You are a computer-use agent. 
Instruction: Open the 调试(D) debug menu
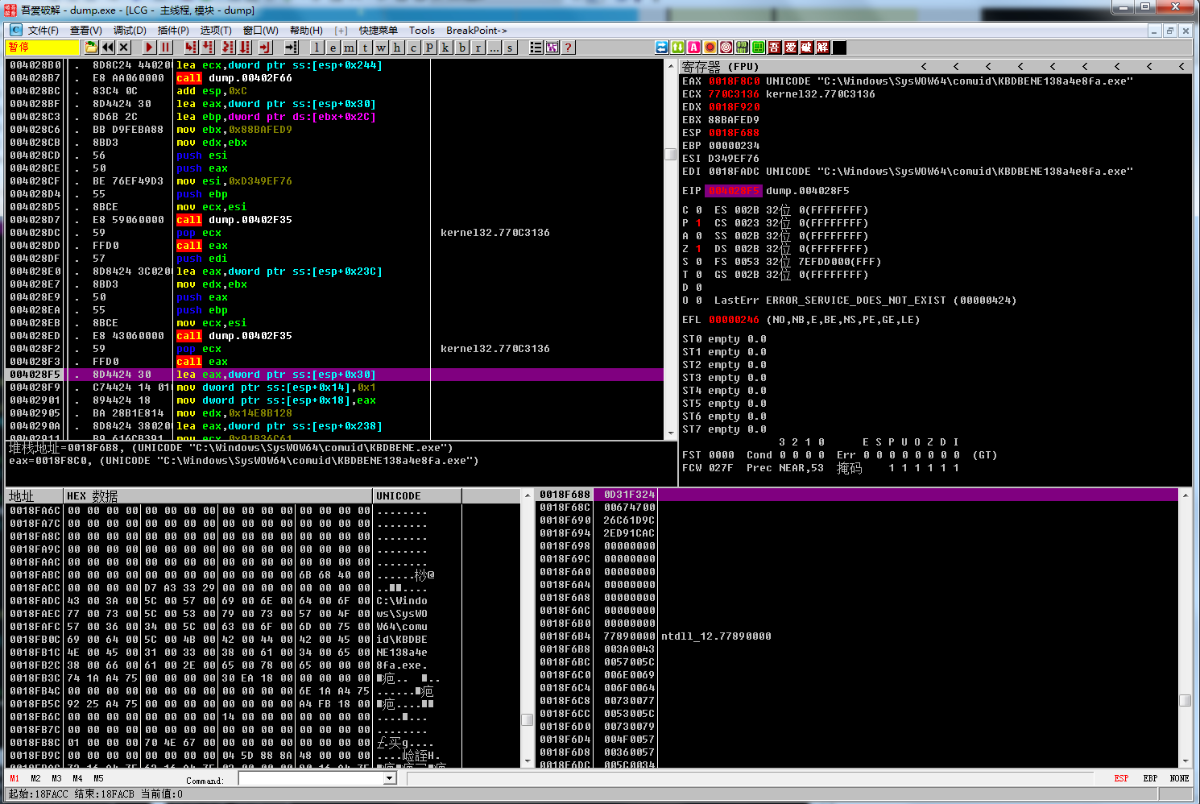pyautogui.click(x=128, y=30)
